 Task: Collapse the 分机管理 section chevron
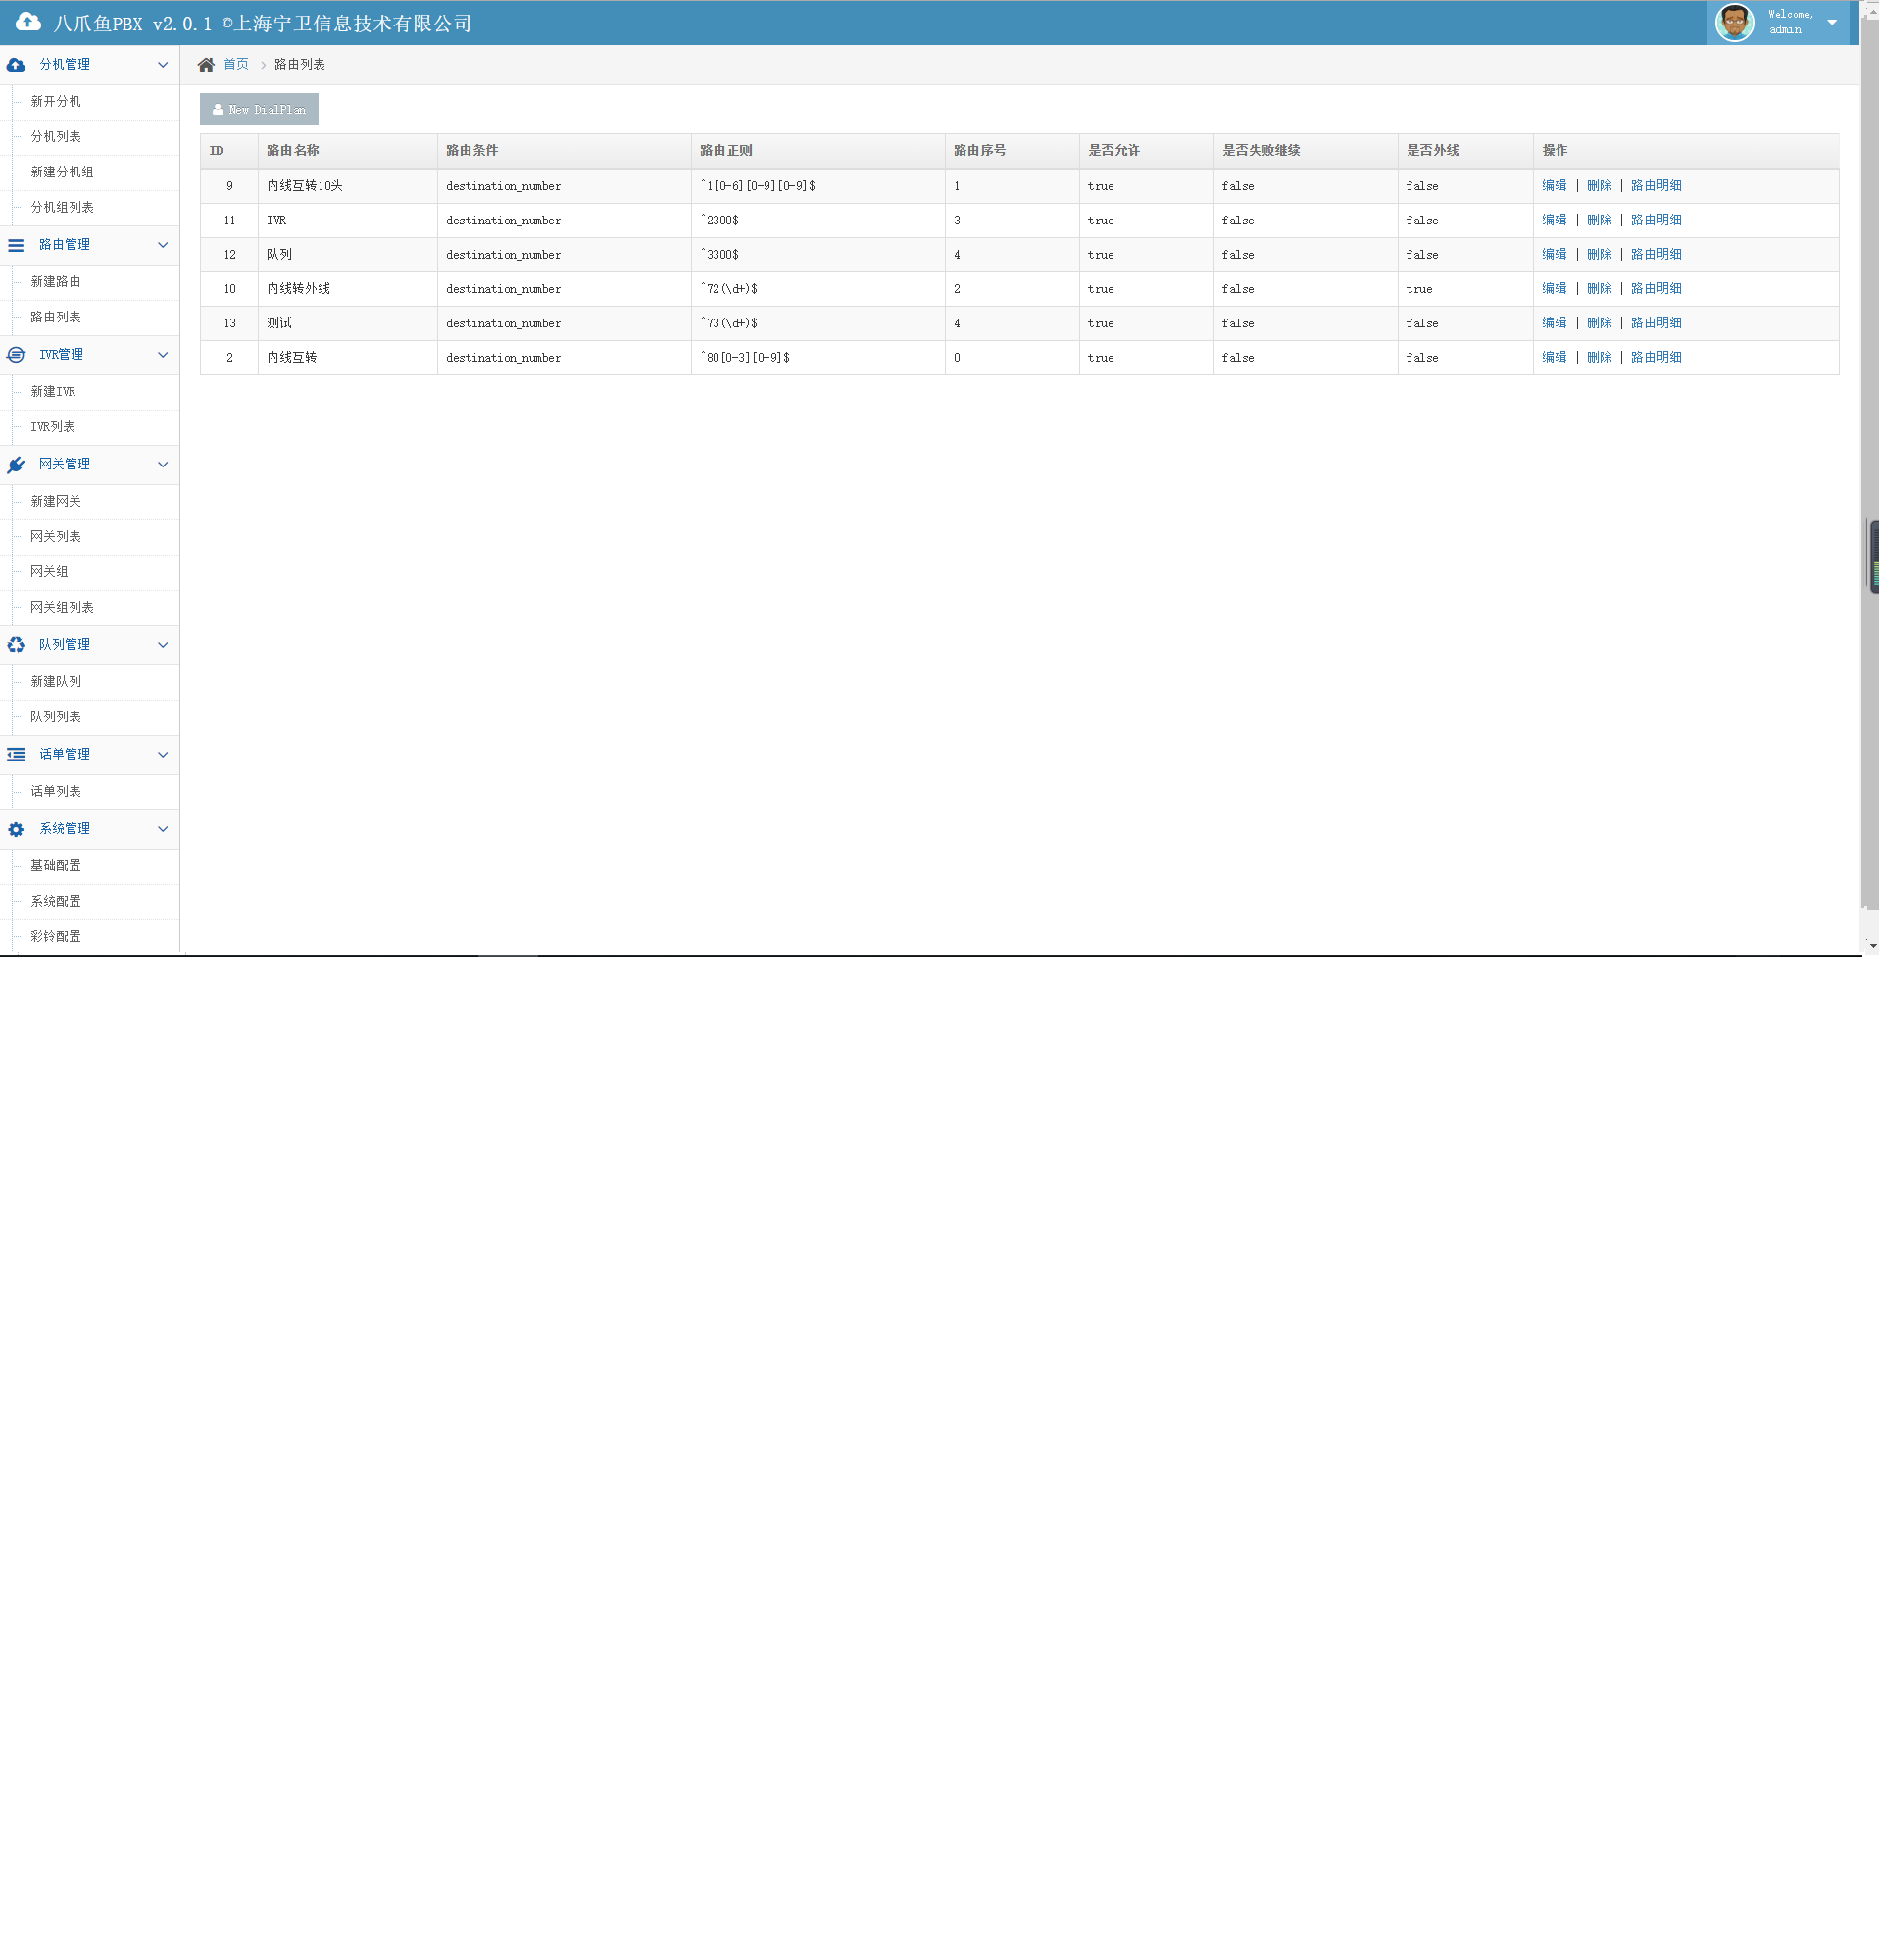(x=163, y=65)
